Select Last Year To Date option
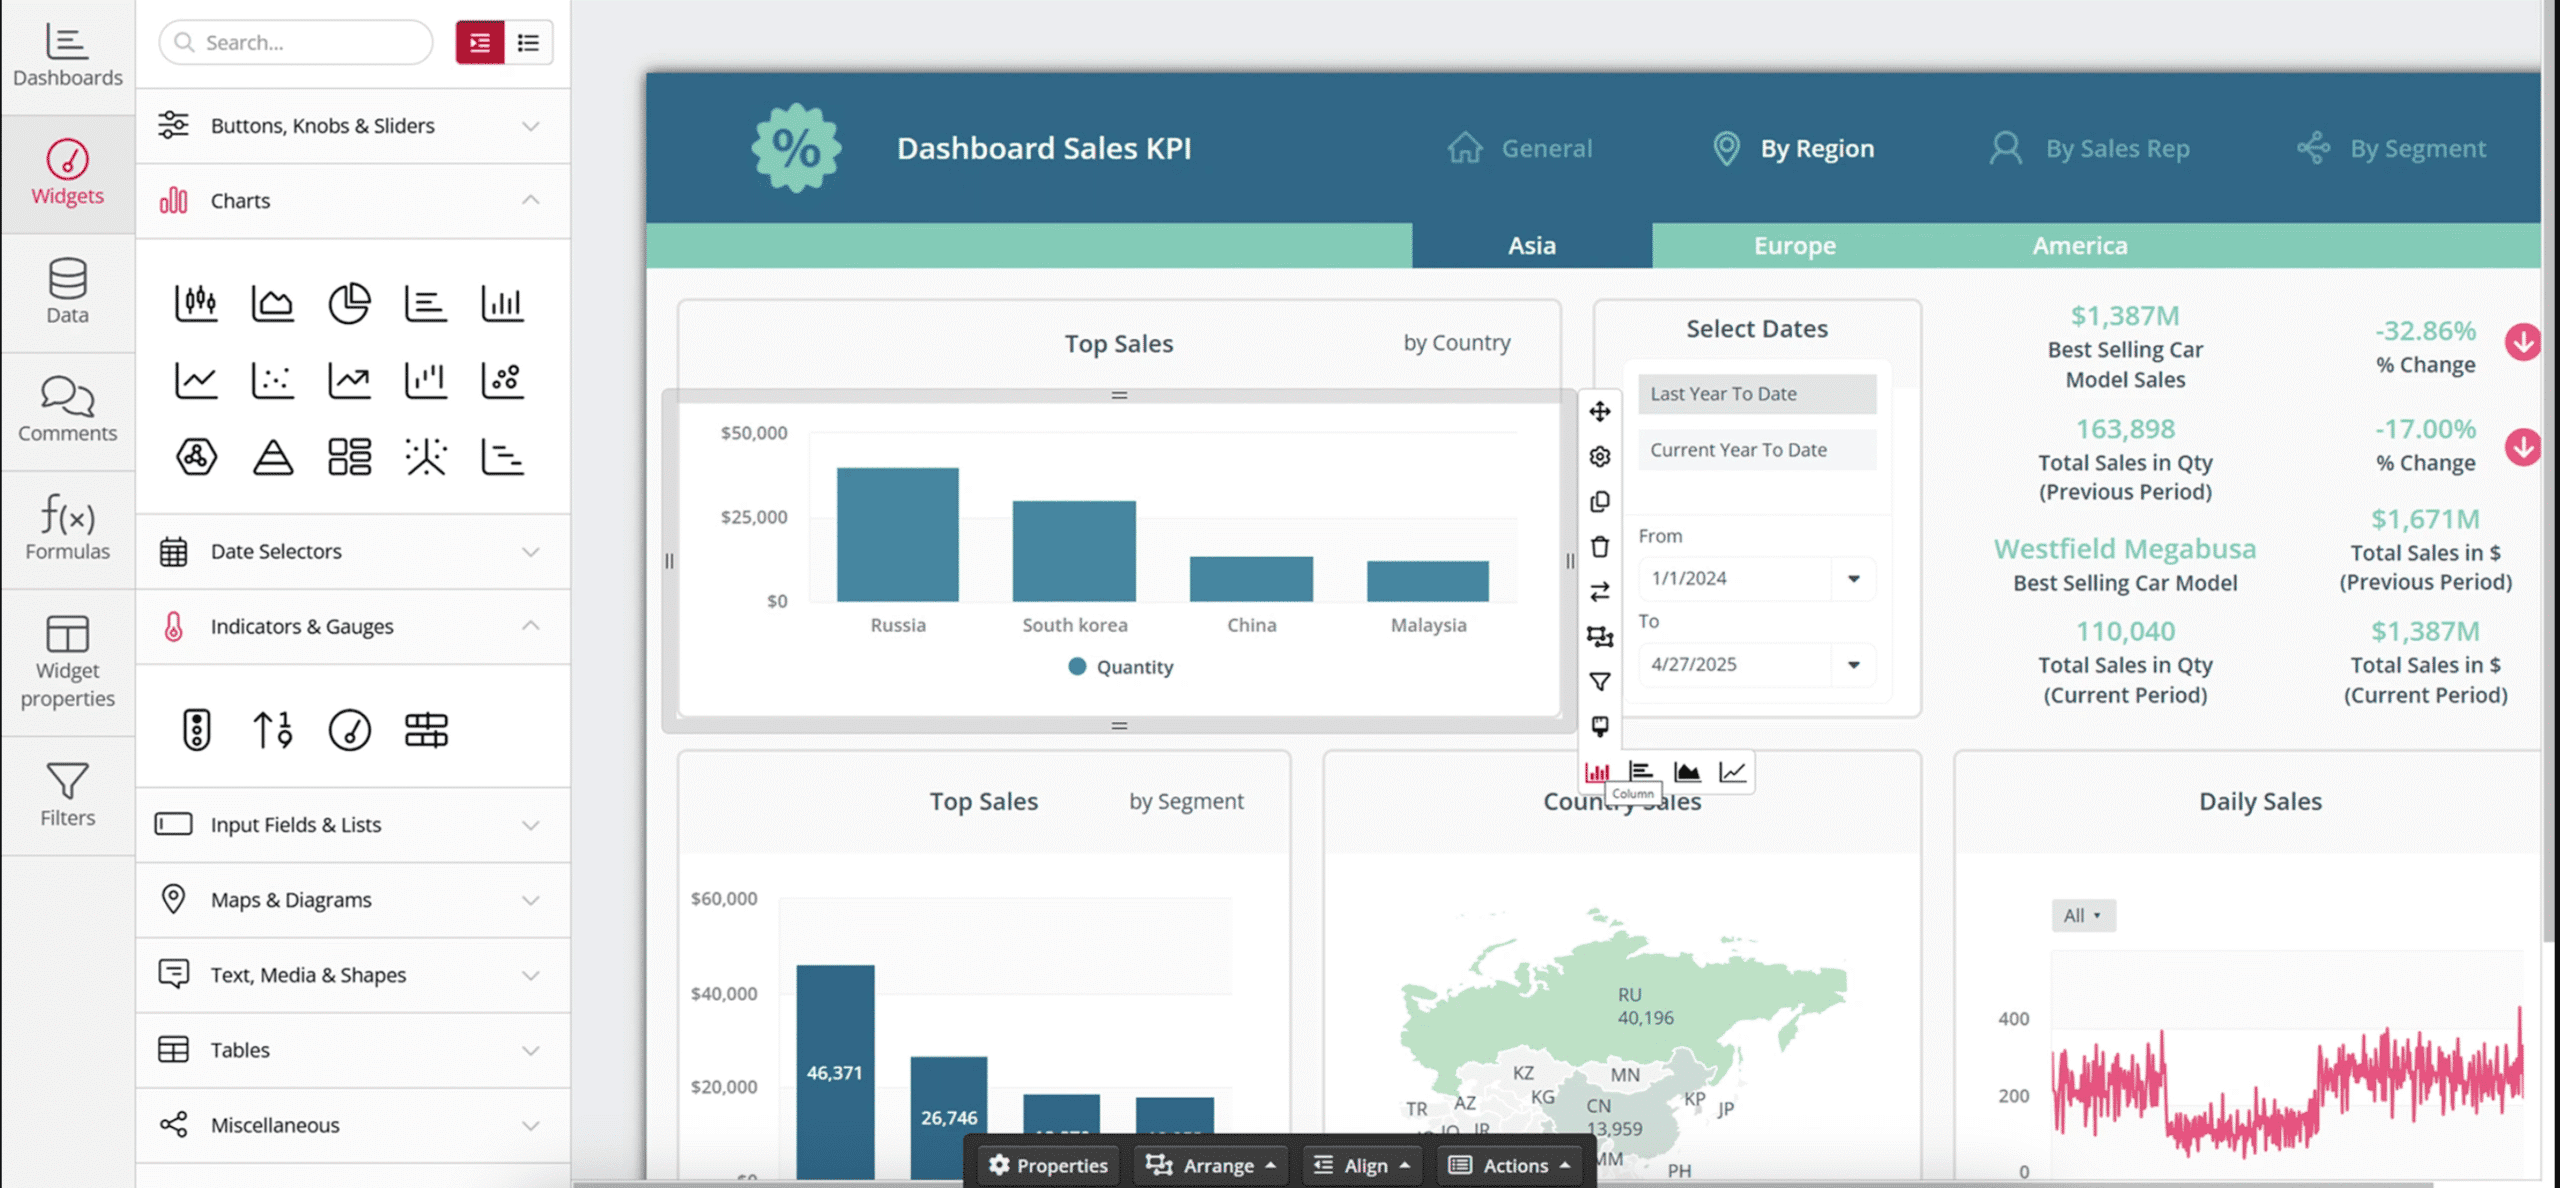2560x1188 pixels. point(1756,394)
